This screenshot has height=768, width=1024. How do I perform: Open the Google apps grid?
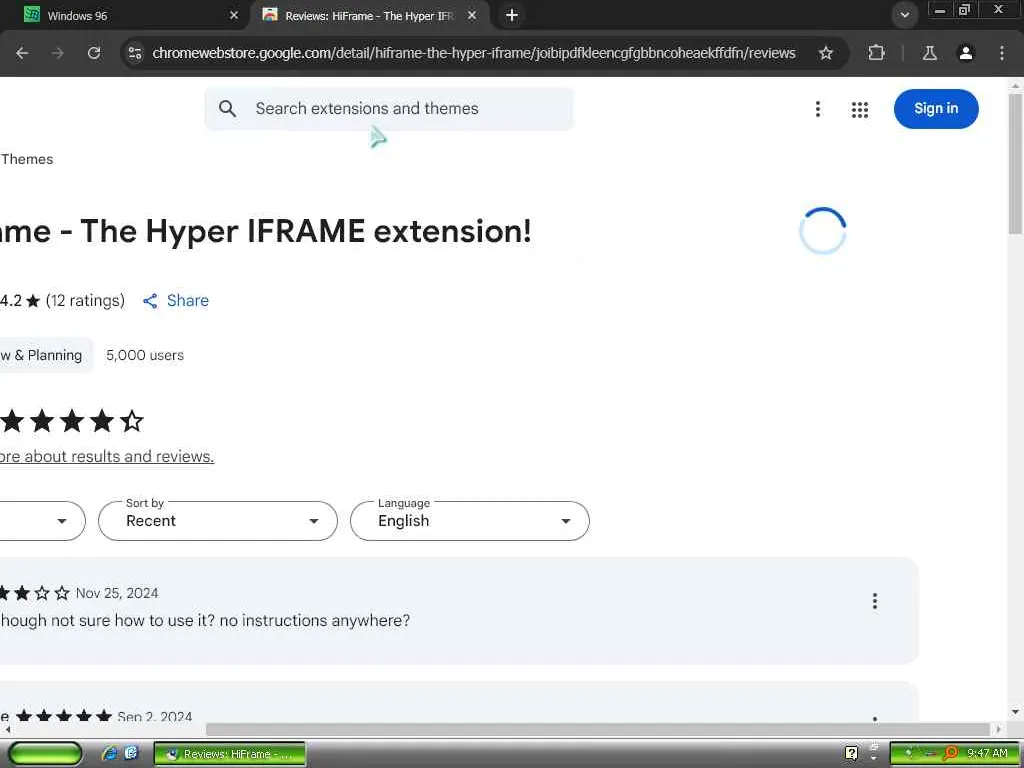[x=860, y=110]
